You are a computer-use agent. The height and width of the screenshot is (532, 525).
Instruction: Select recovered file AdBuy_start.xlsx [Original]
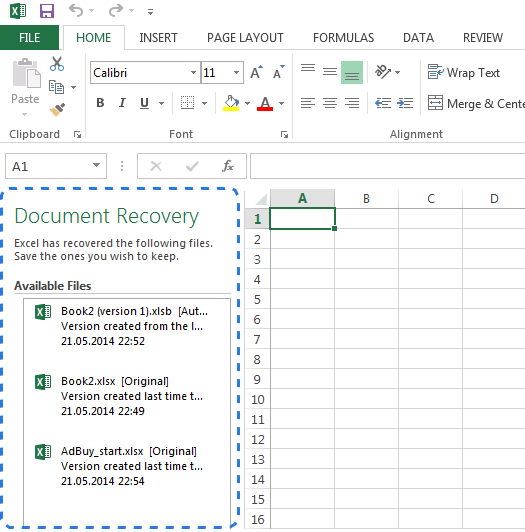coord(127,466)
